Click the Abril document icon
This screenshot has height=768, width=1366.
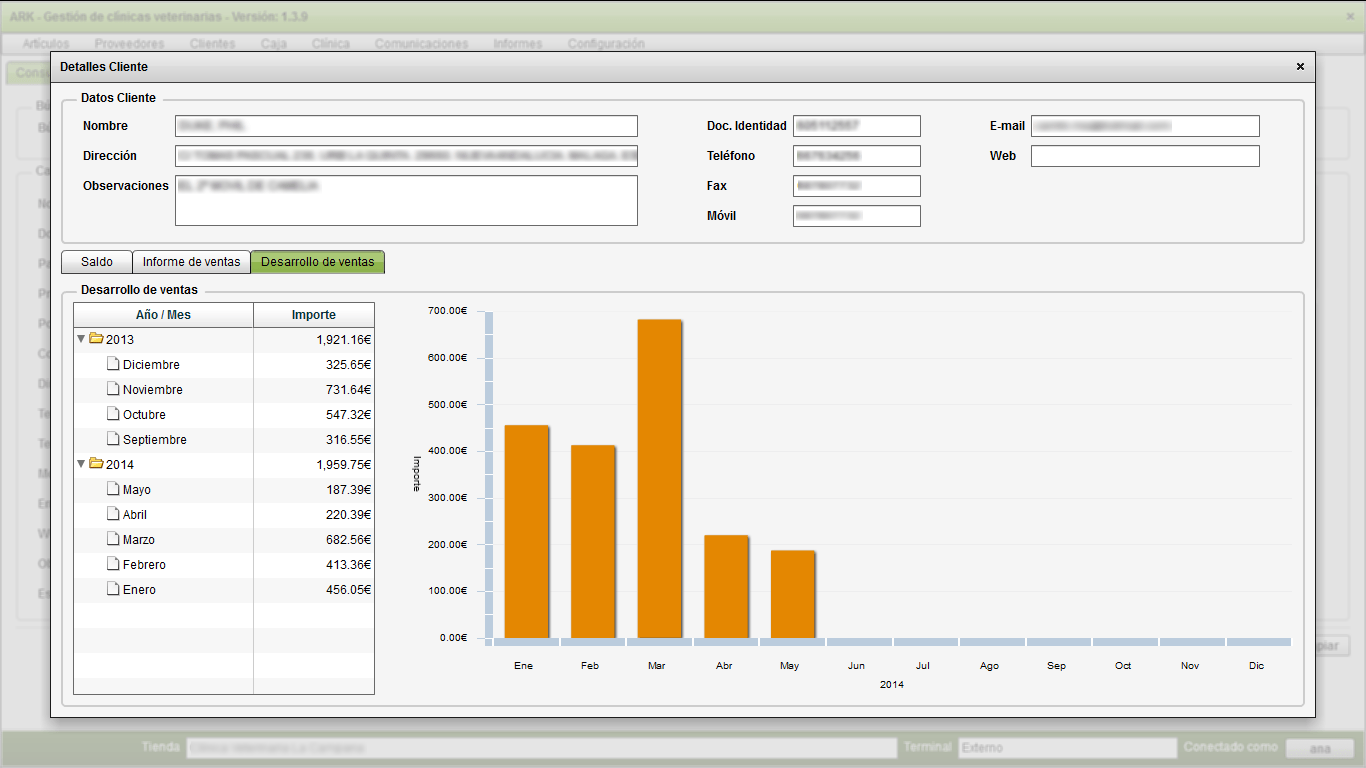113,514
